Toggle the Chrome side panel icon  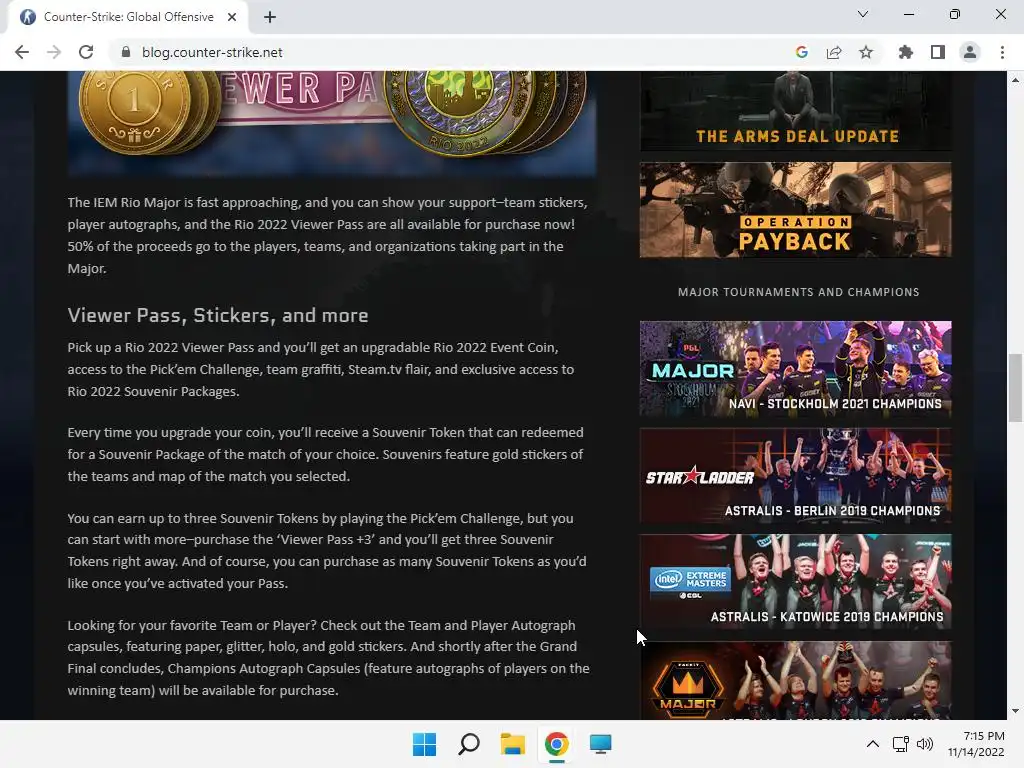(x=938, y=52)
